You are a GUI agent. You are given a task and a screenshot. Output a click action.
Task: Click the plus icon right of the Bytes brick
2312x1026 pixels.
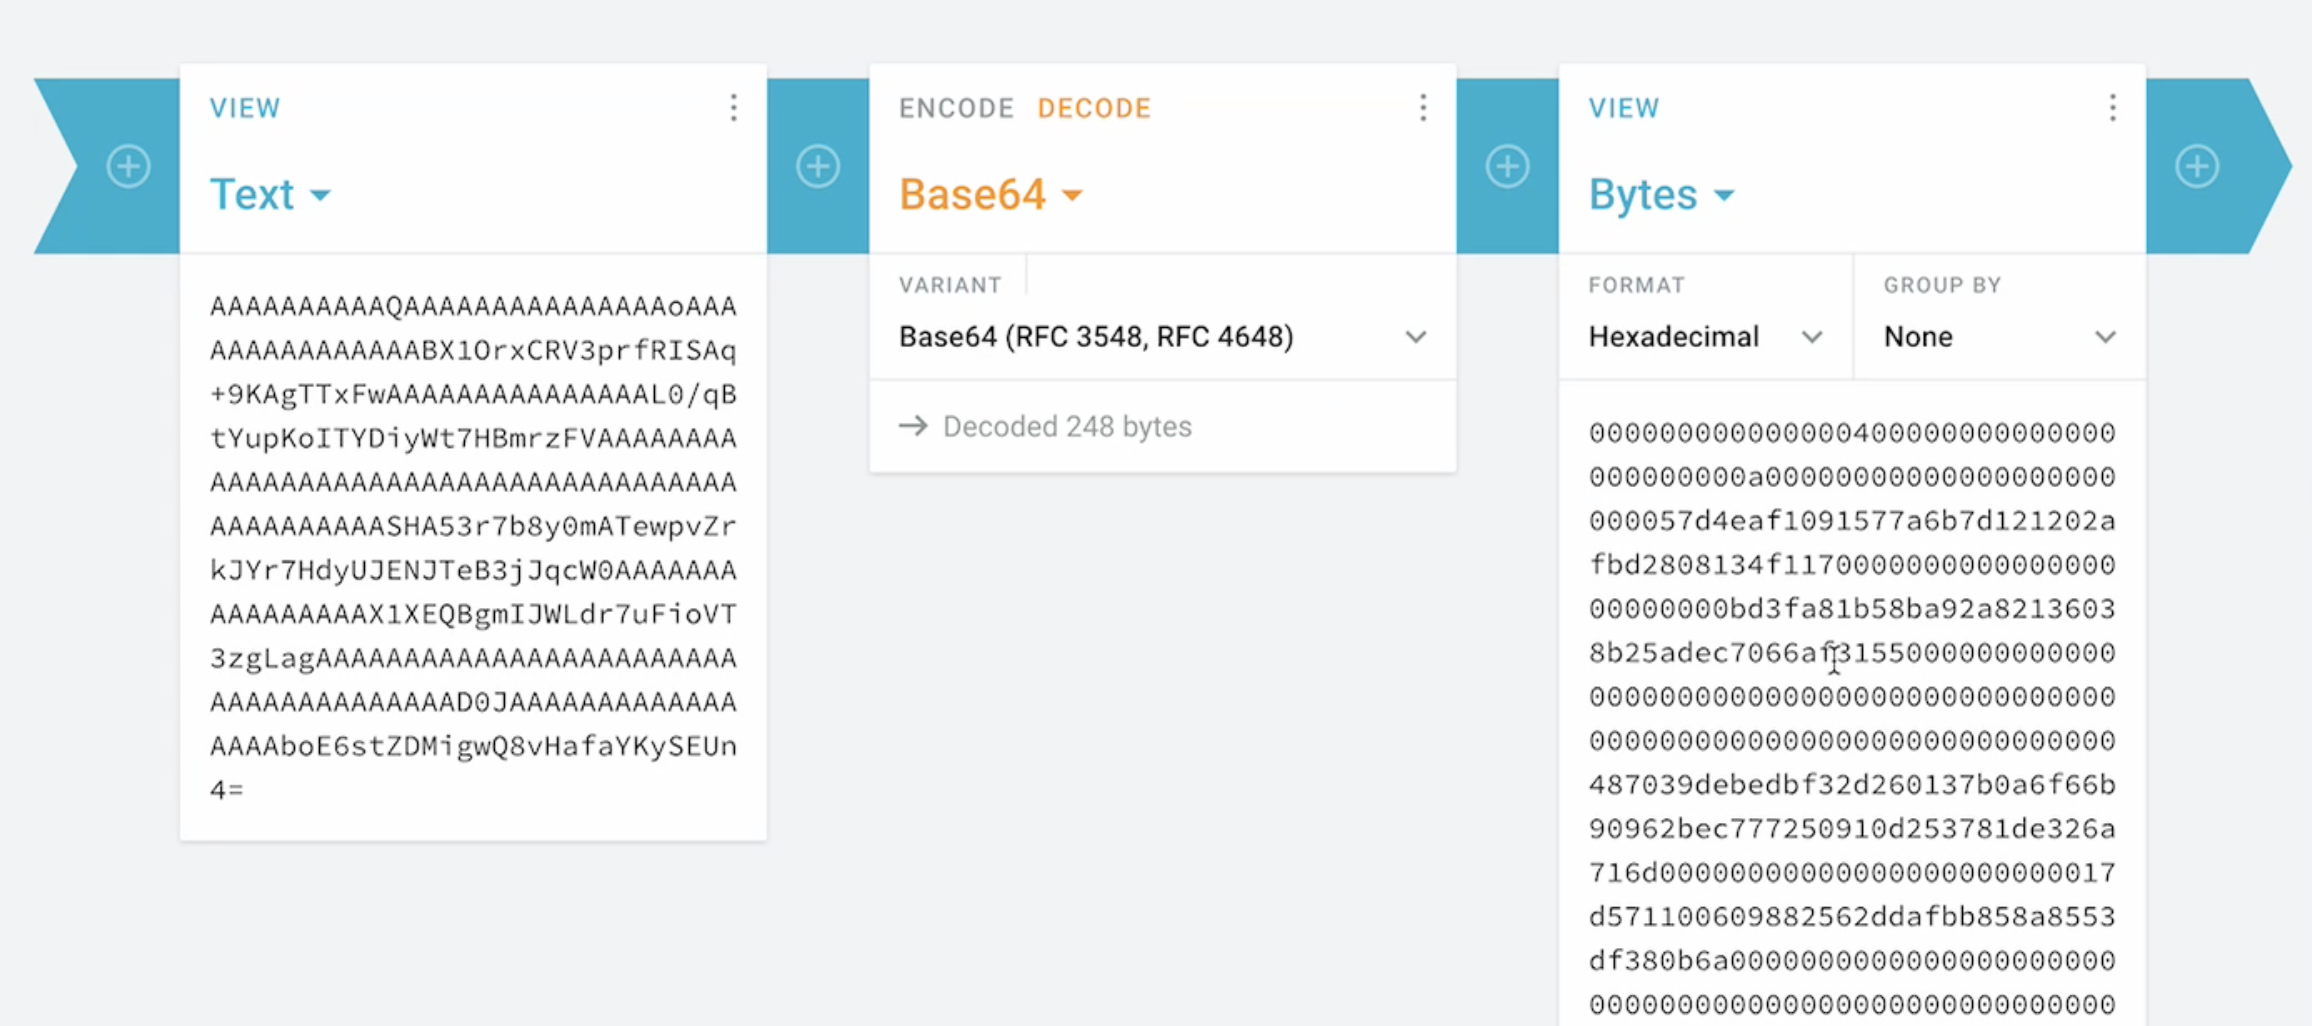tap(2196, 166)
